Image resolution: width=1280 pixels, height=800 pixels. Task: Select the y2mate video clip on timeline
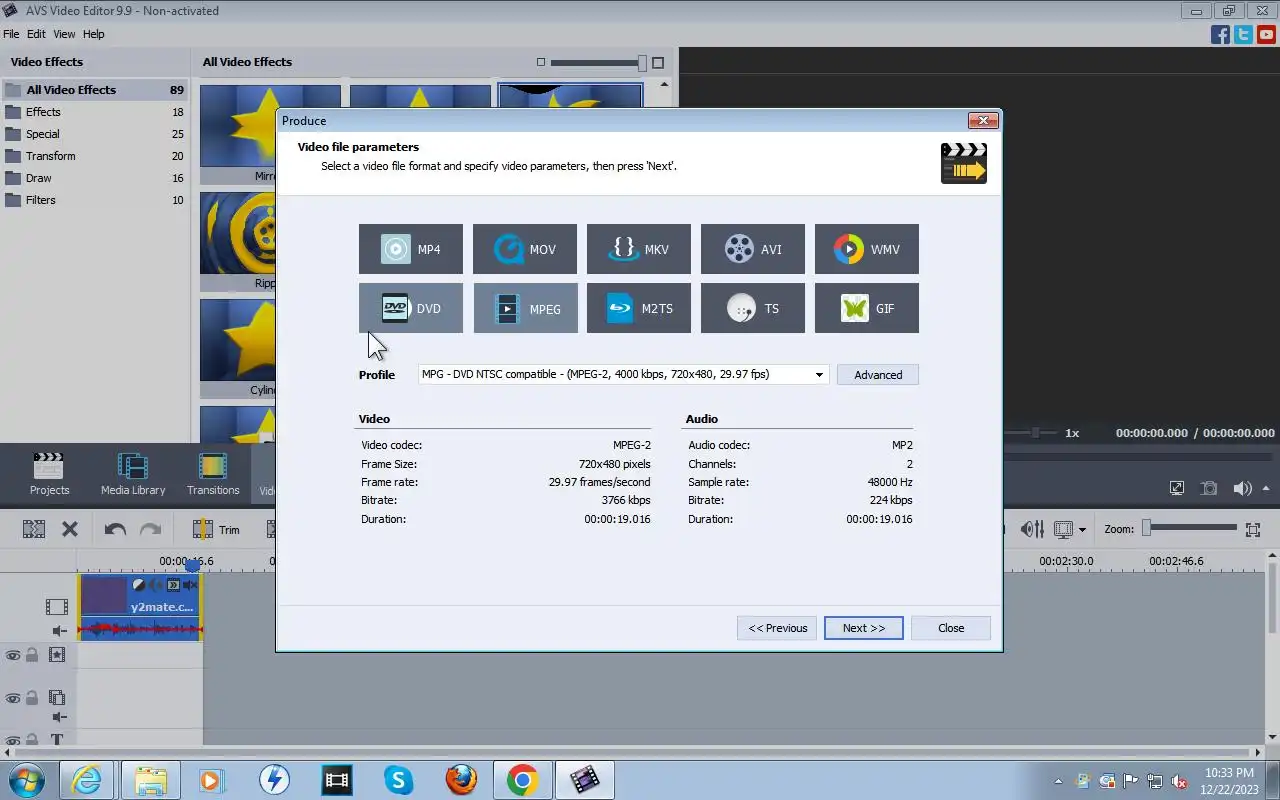(140, 606)
